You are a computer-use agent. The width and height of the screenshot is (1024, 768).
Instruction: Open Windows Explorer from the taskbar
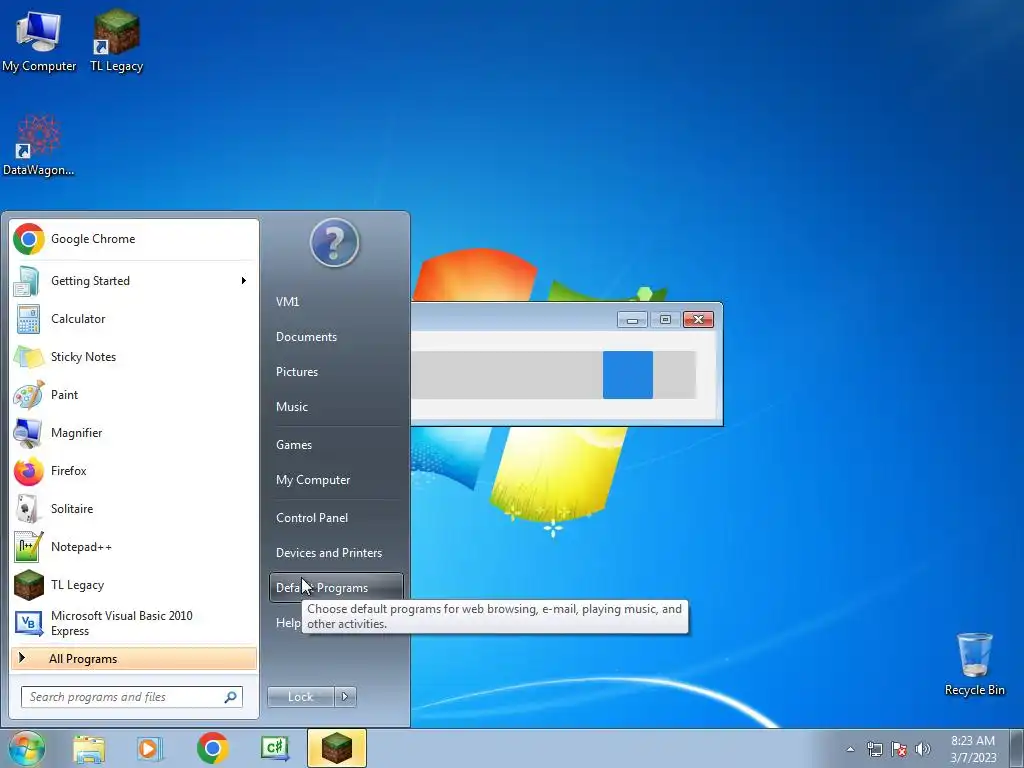pos(89,749)
